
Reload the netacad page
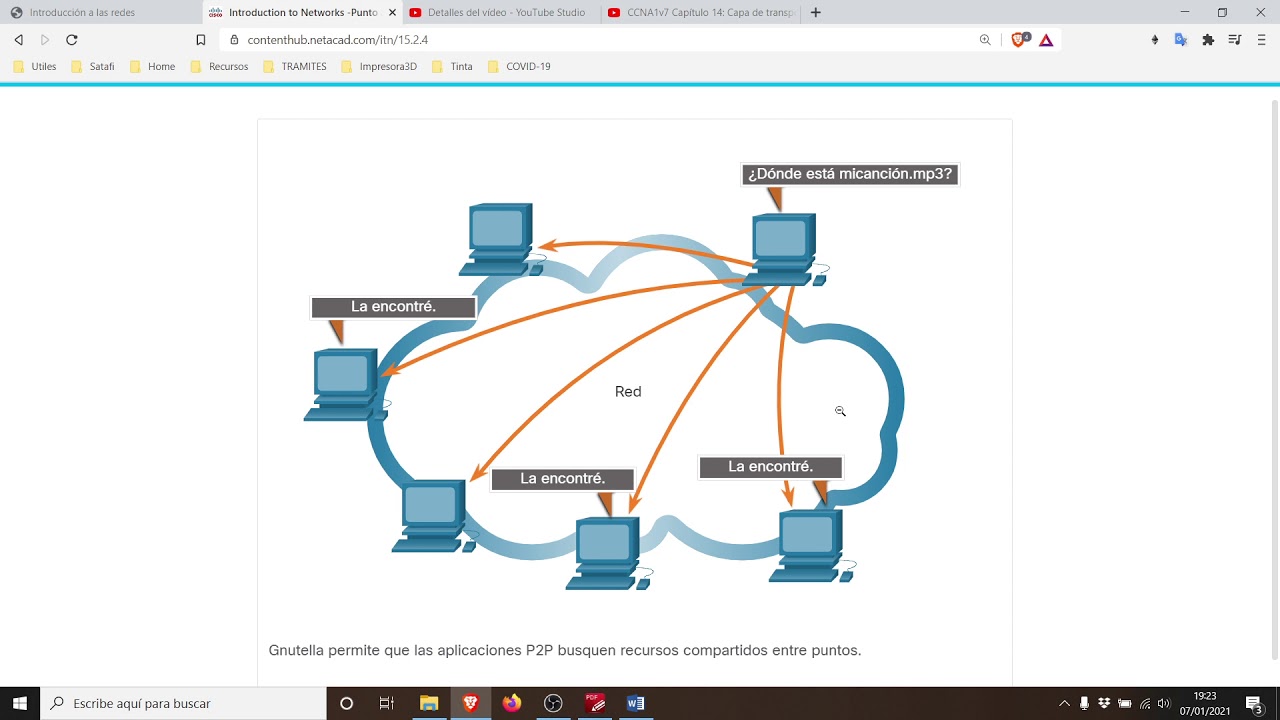click(x=72, y=40)
